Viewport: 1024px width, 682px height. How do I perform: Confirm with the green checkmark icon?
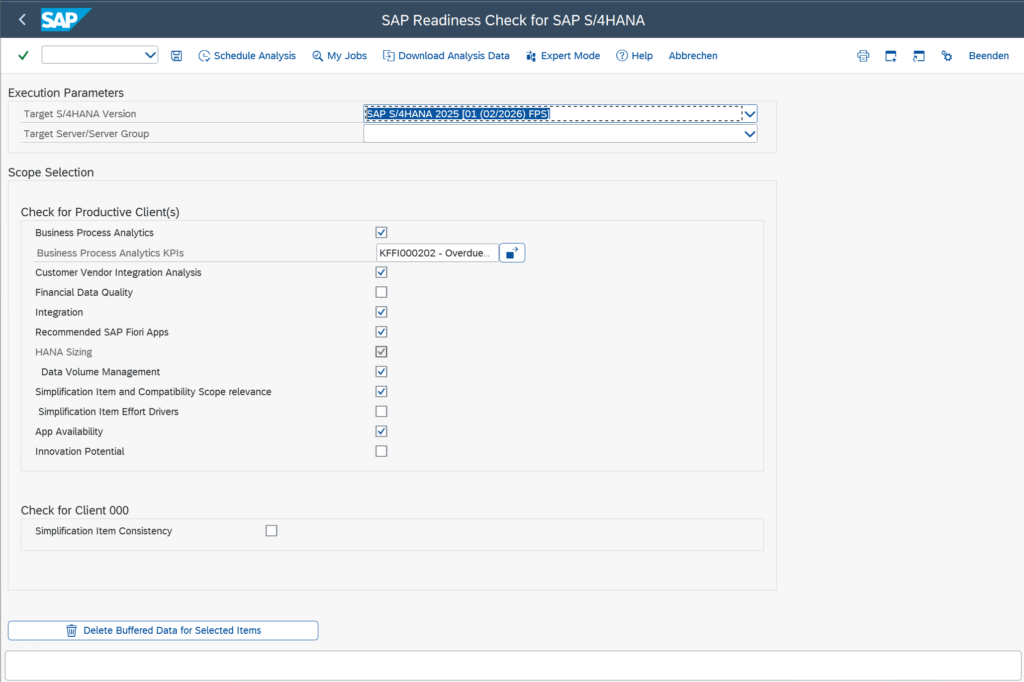[24, 56]
